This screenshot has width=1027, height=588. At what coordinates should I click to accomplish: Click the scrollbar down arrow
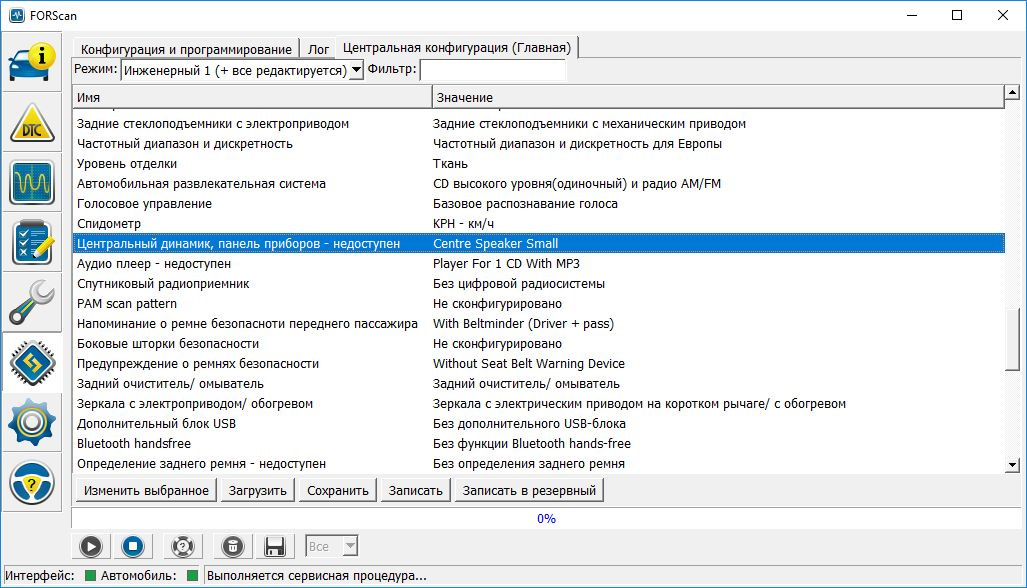point(1012,465)
